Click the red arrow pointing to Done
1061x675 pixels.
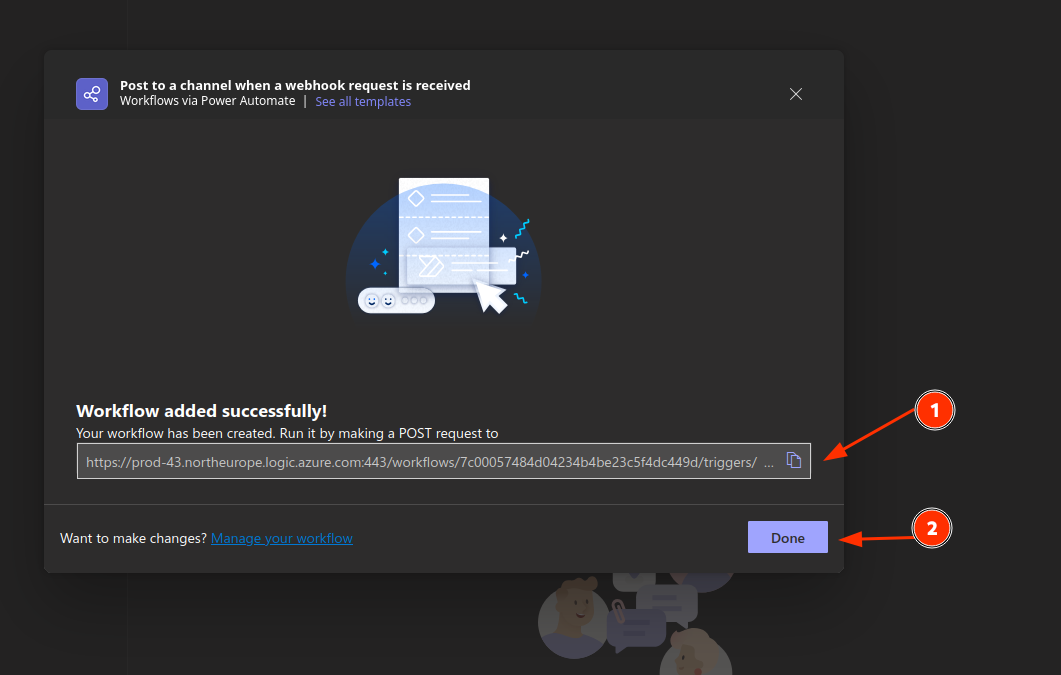pyautogui.click(x=875, y=538)
